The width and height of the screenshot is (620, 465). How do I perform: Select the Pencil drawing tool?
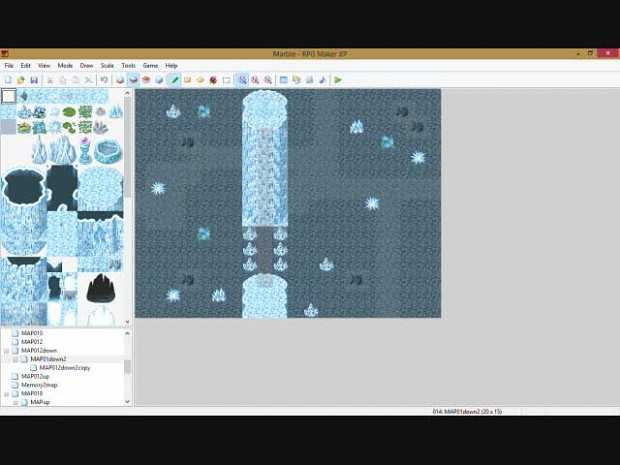[174, 80]
